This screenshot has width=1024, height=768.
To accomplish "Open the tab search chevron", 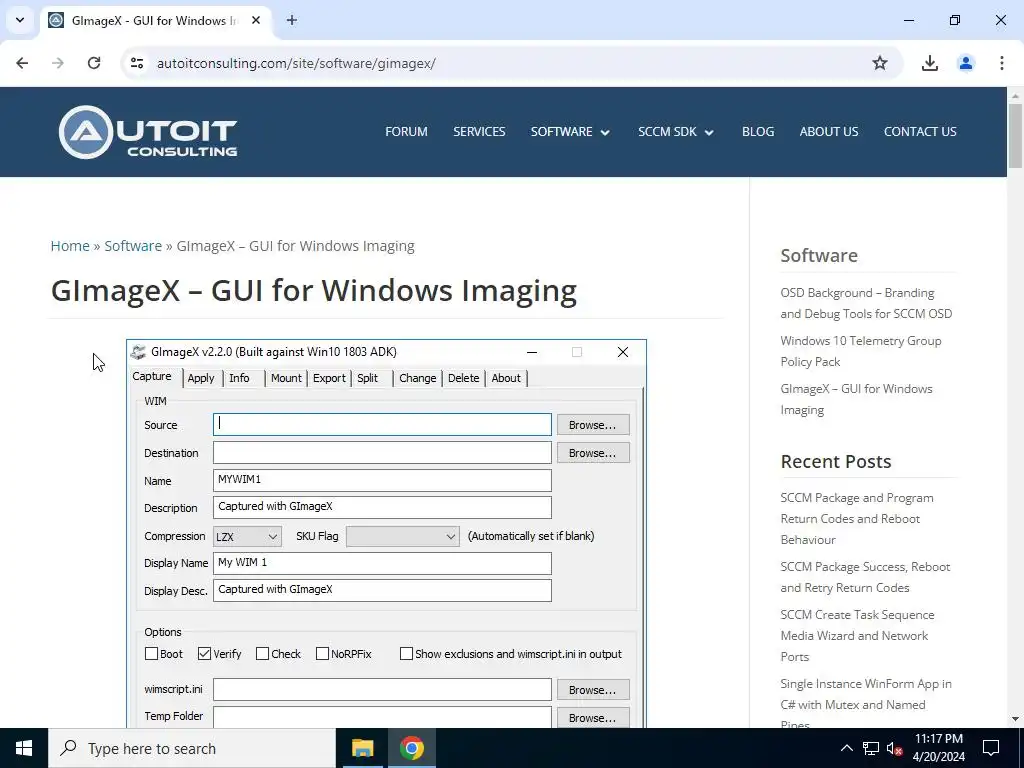I will (20, 20).
